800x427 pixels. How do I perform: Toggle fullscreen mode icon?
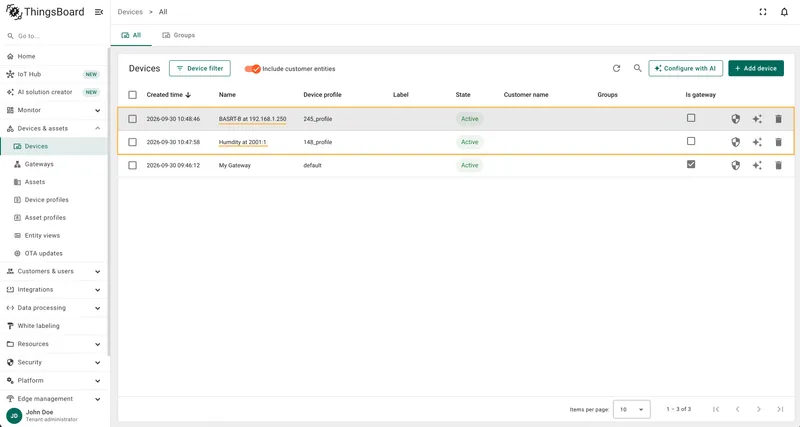point(763,12)
